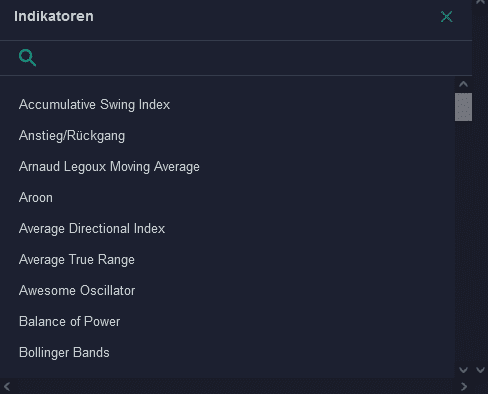This screenshot has width=488, height=394.
Task: Choose the Aroon indicator
Action: (36, 198)
